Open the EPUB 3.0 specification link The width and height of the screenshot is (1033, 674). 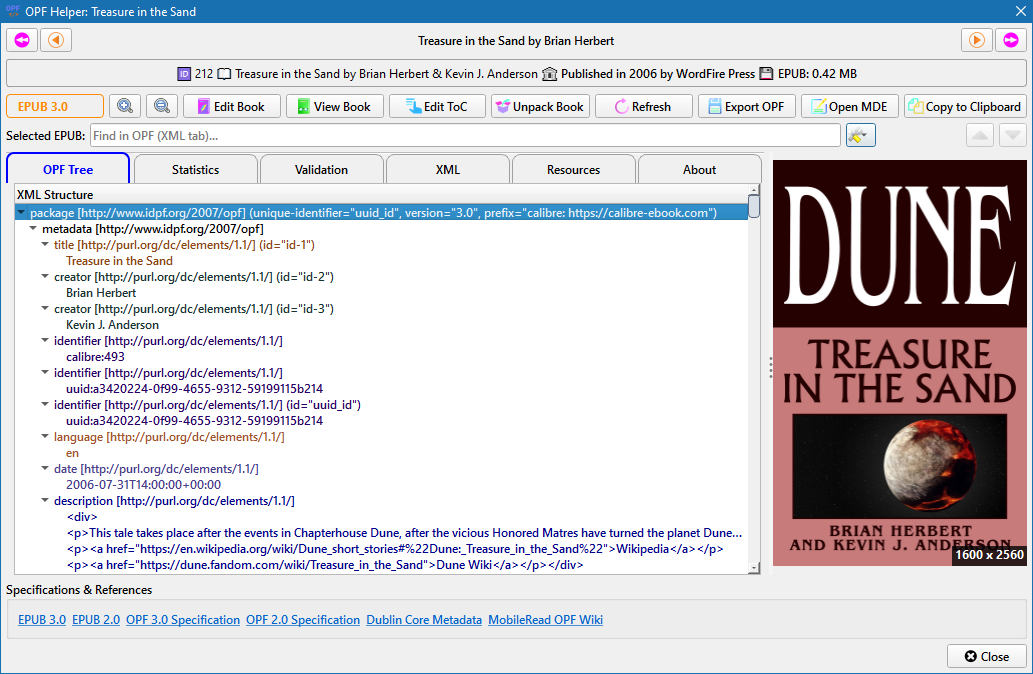42,619
